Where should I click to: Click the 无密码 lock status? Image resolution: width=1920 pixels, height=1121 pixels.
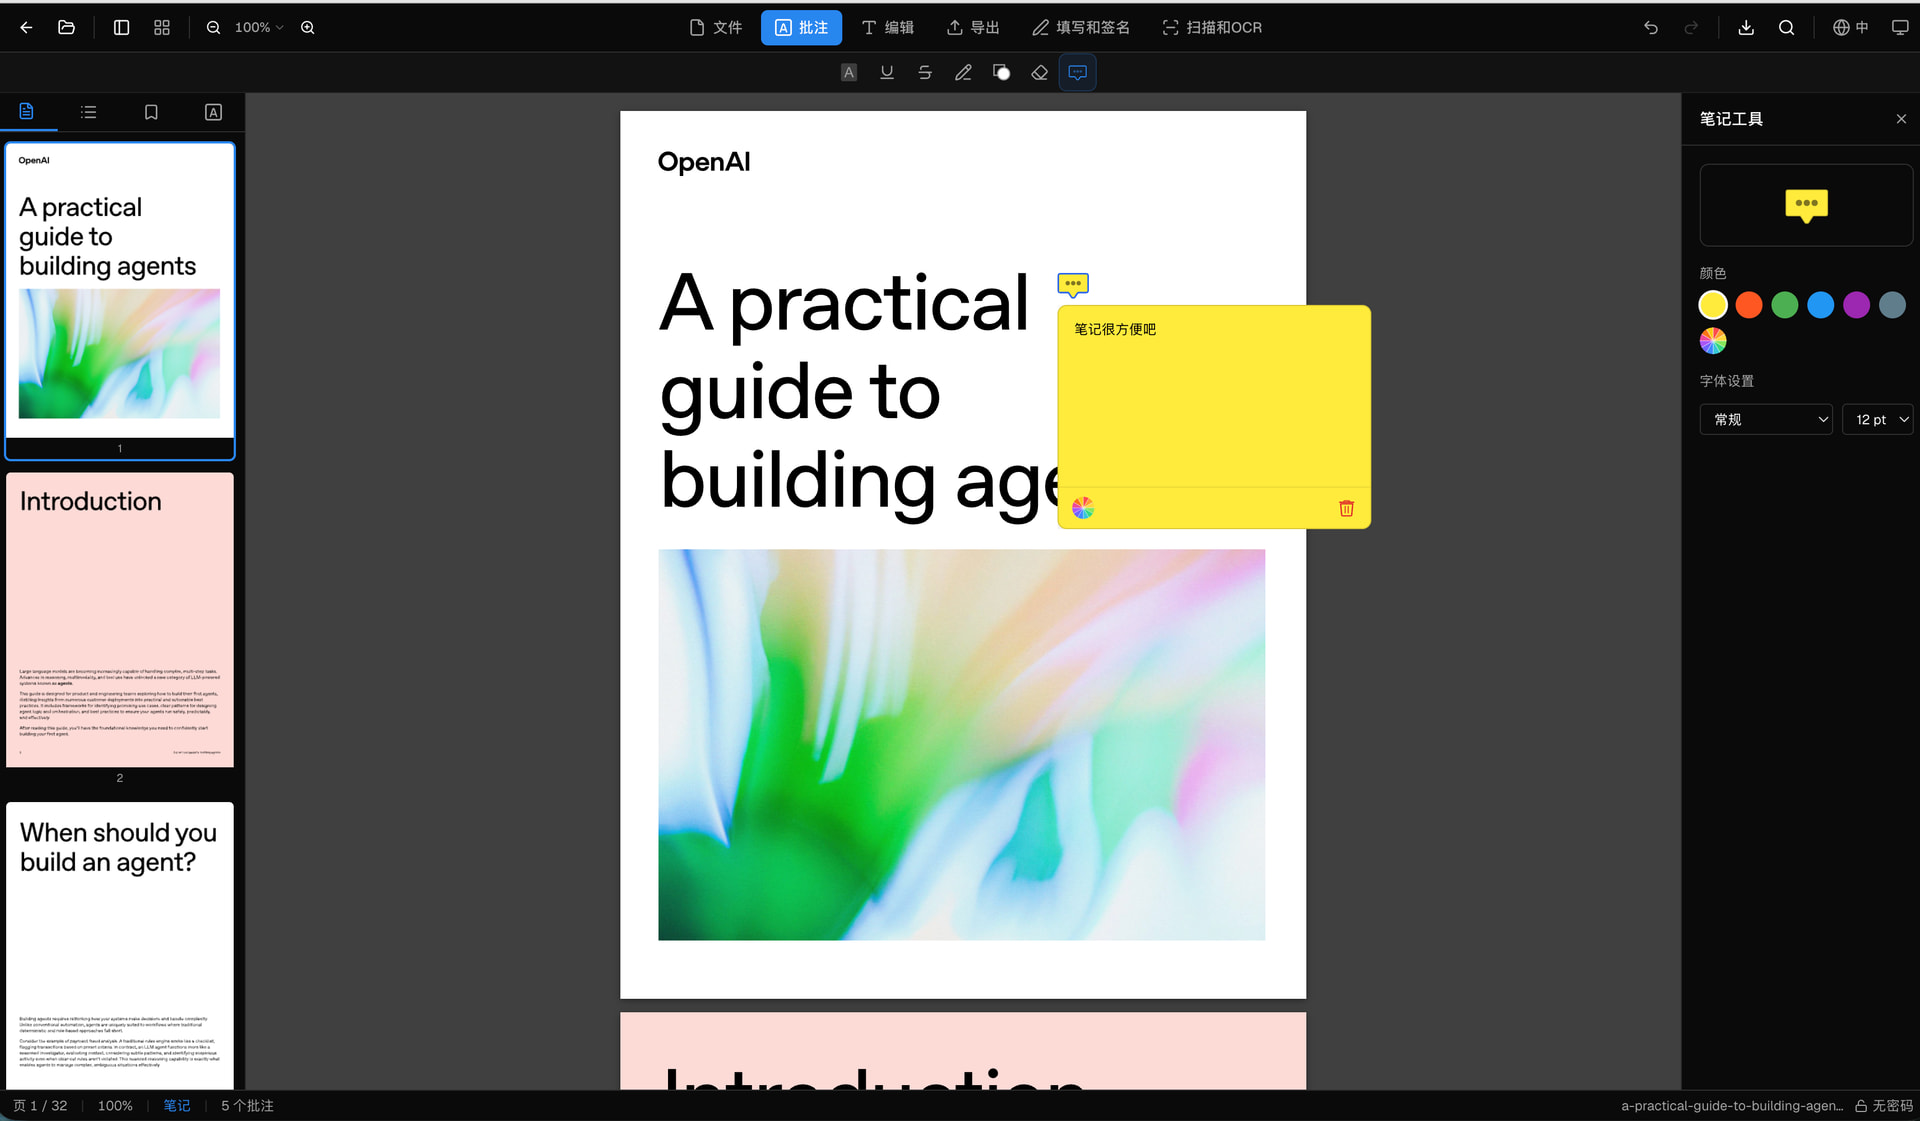point(1884,1106)
